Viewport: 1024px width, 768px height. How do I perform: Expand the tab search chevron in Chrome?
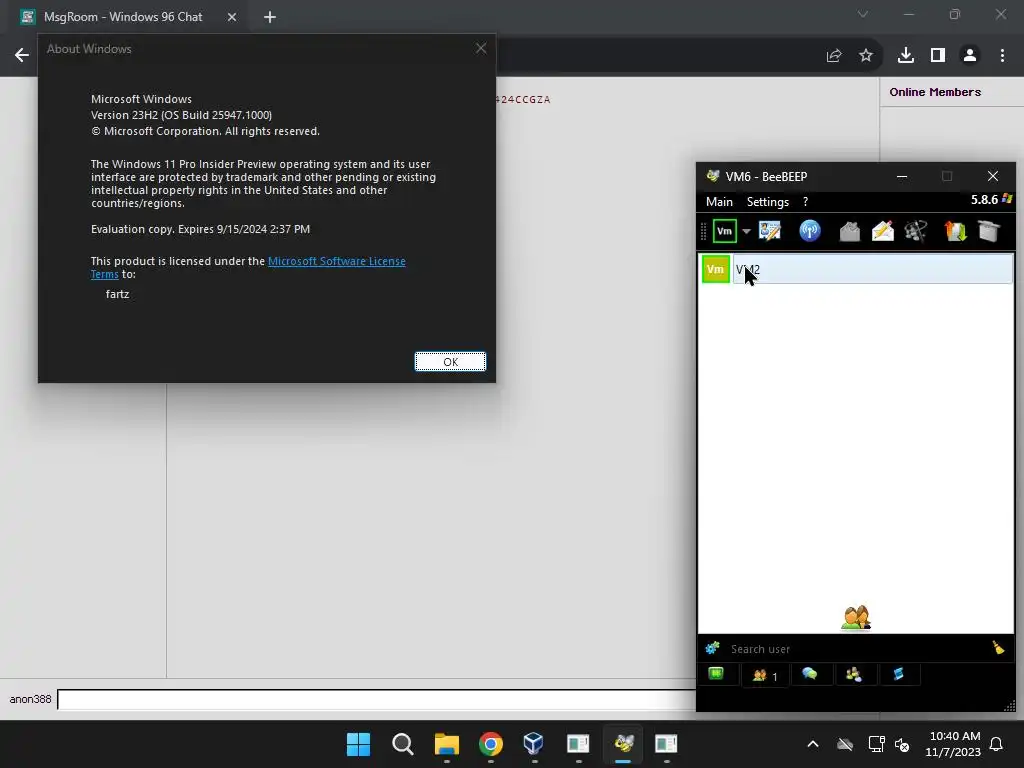pos(863,14)
